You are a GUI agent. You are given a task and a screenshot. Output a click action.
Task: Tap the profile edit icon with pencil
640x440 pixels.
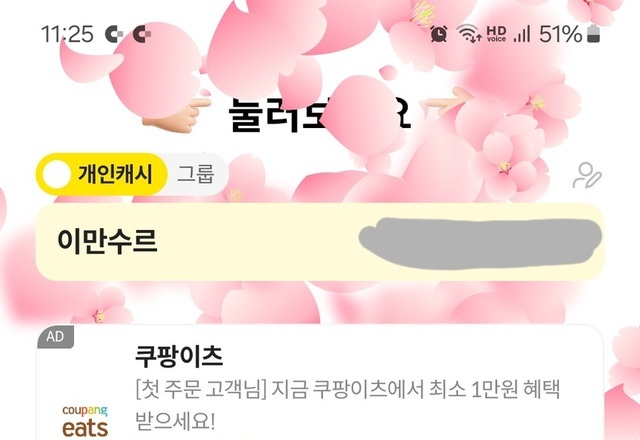pyautogui.click(x=587, y=175)
